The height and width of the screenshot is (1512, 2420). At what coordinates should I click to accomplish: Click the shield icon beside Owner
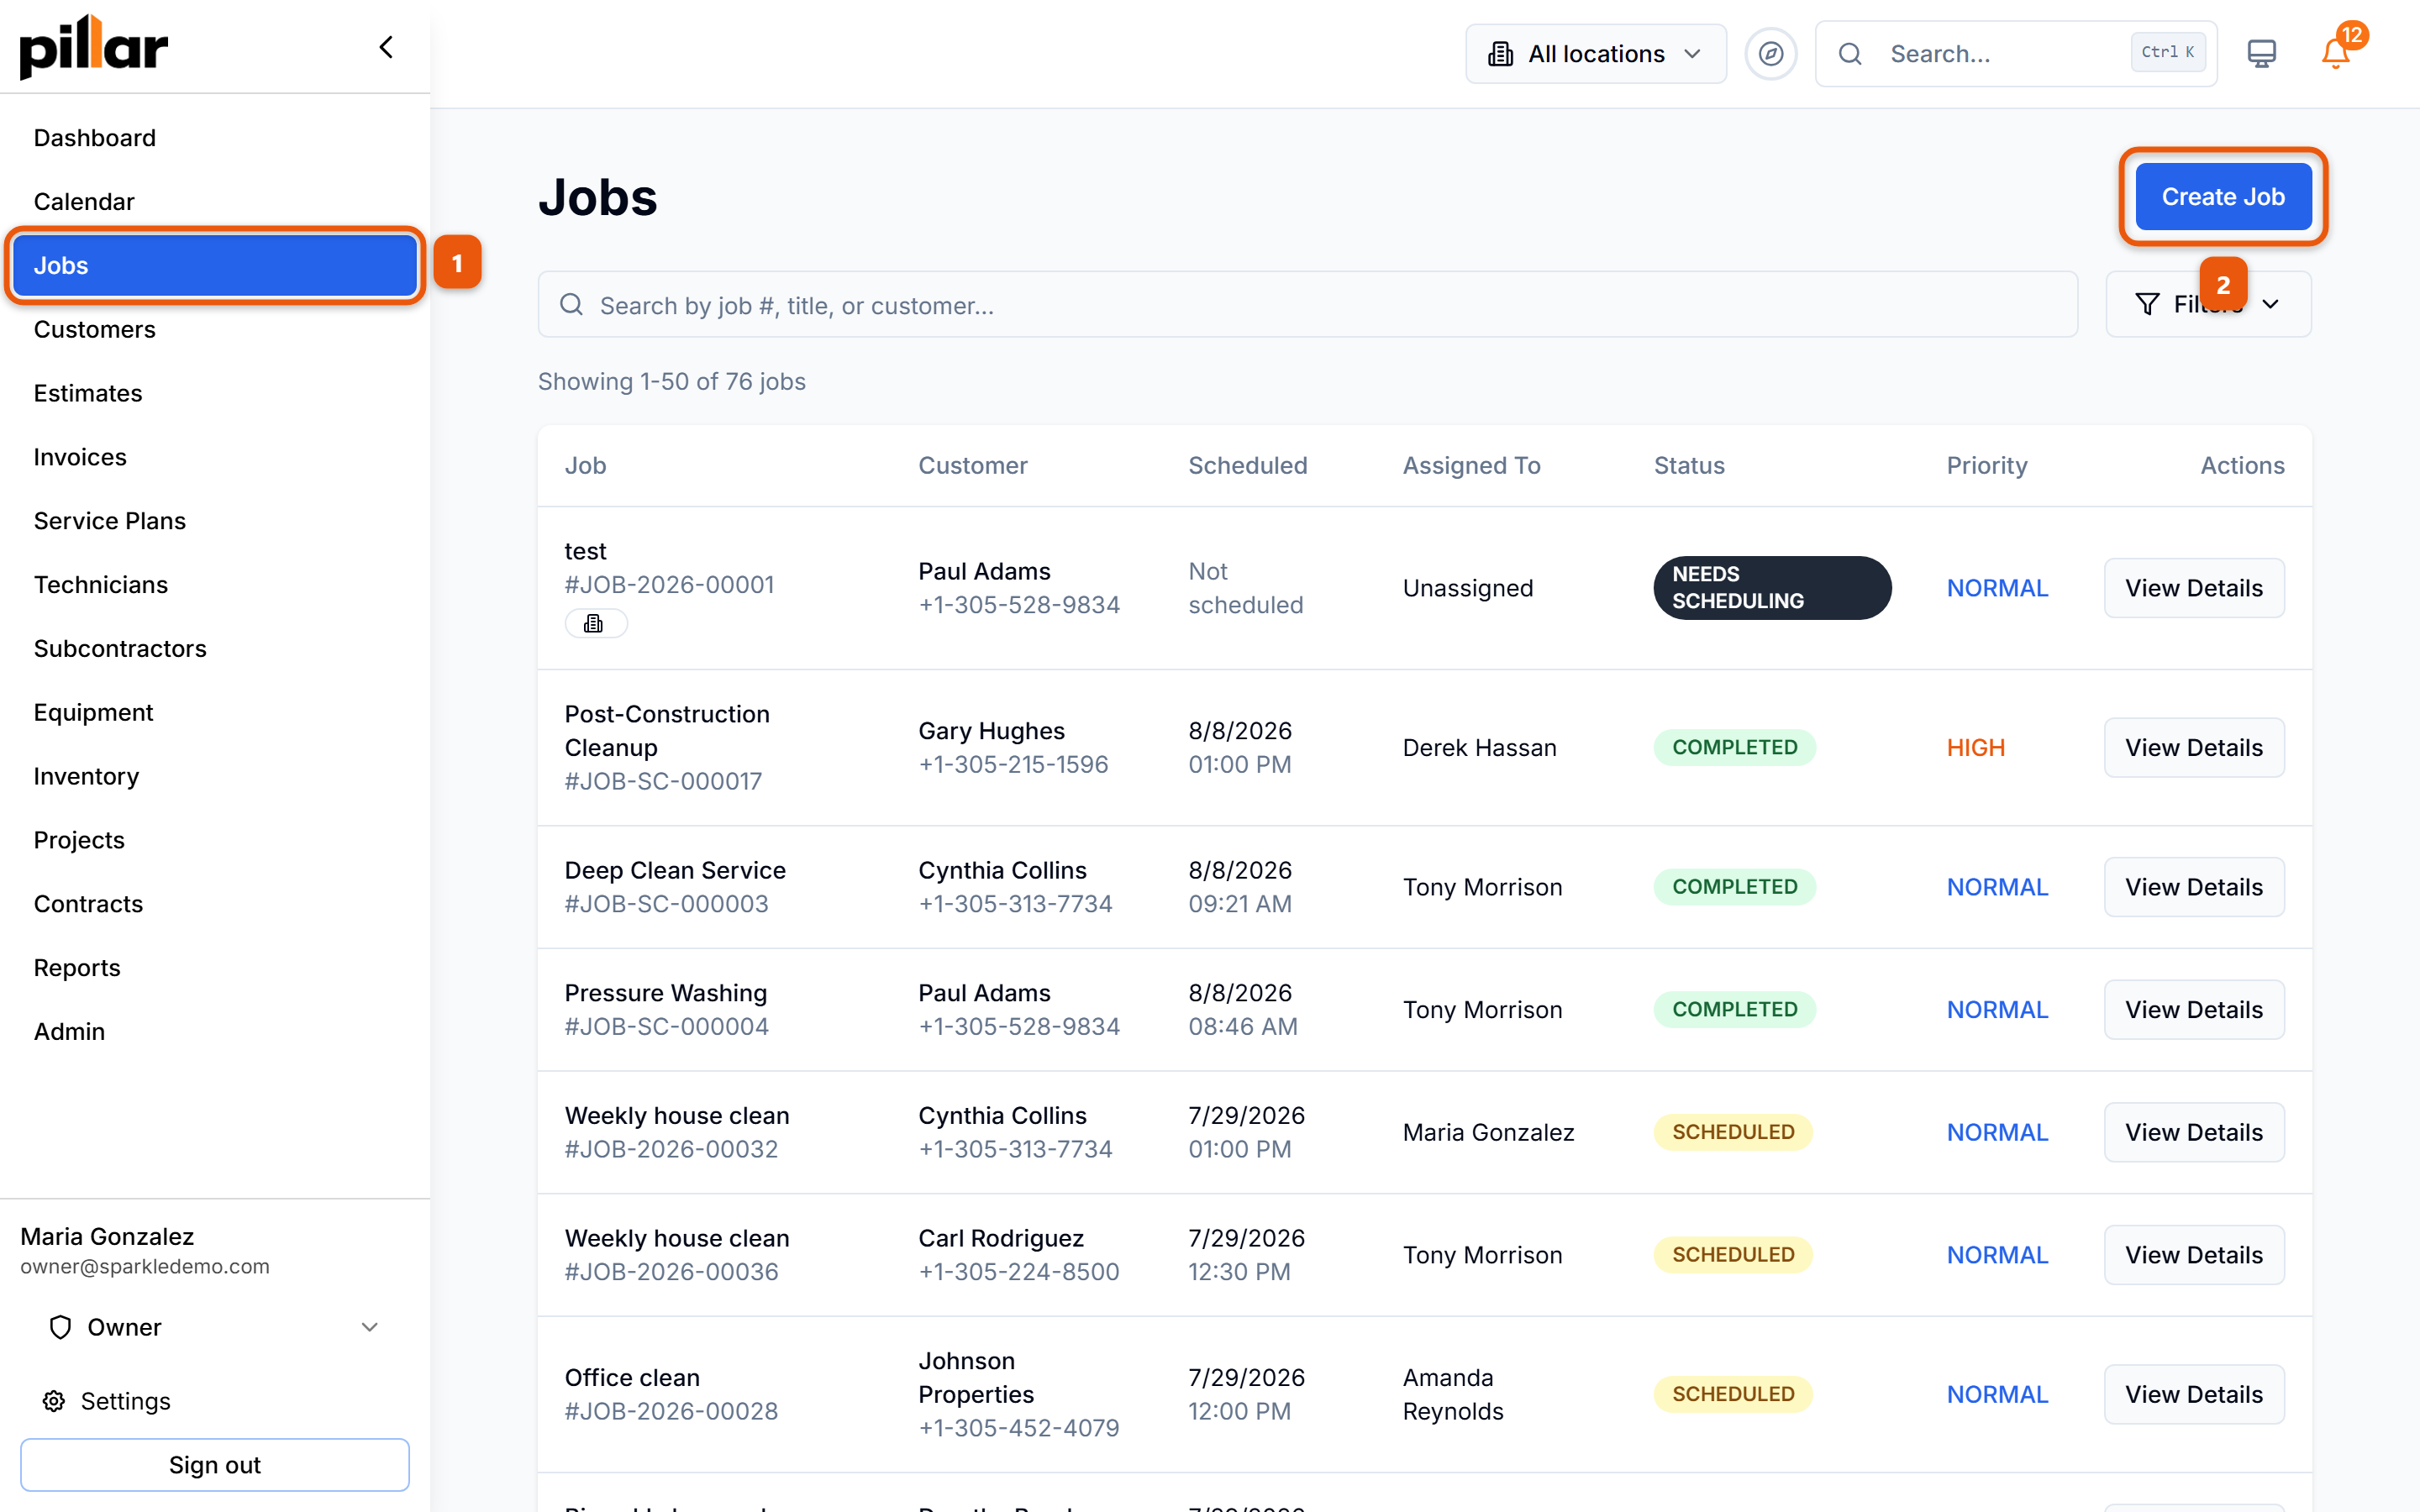tap(60, 1327)
